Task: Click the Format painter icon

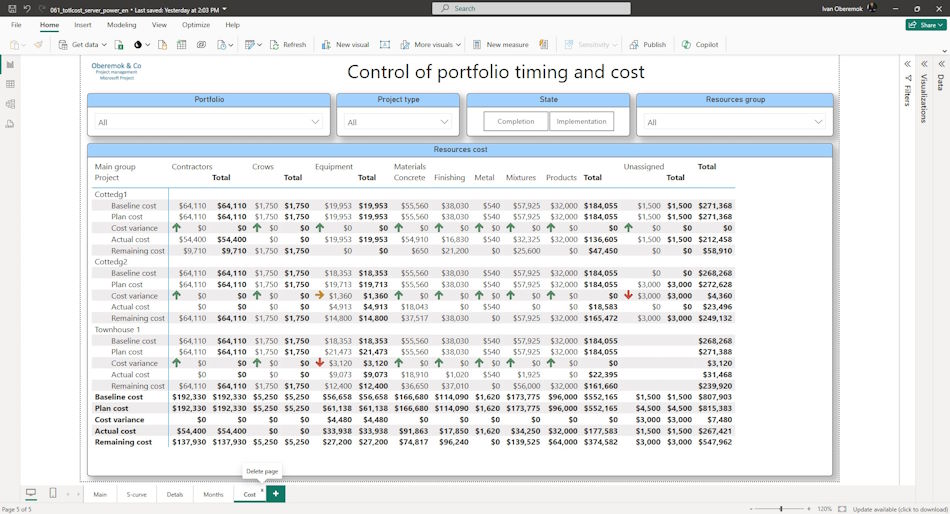Action: point(38,44)
